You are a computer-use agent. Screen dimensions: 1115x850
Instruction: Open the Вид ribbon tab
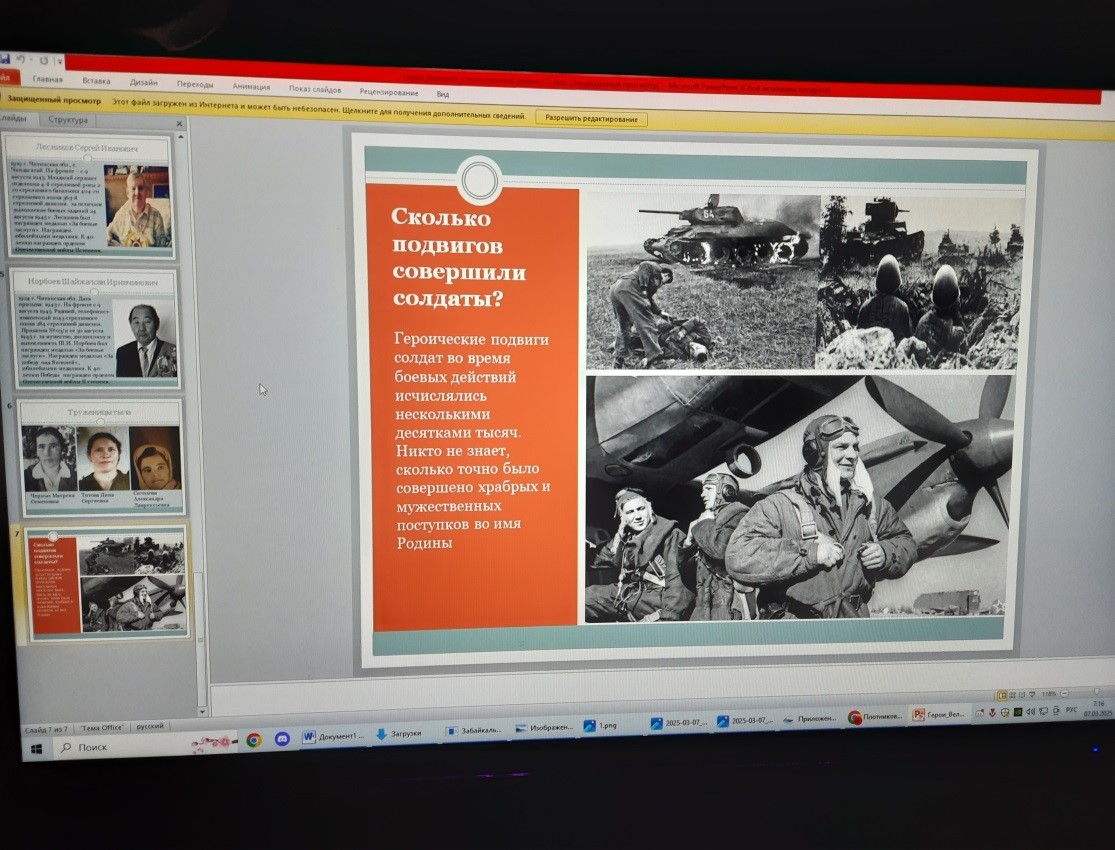pyautogui.click(x=442, y=94)
